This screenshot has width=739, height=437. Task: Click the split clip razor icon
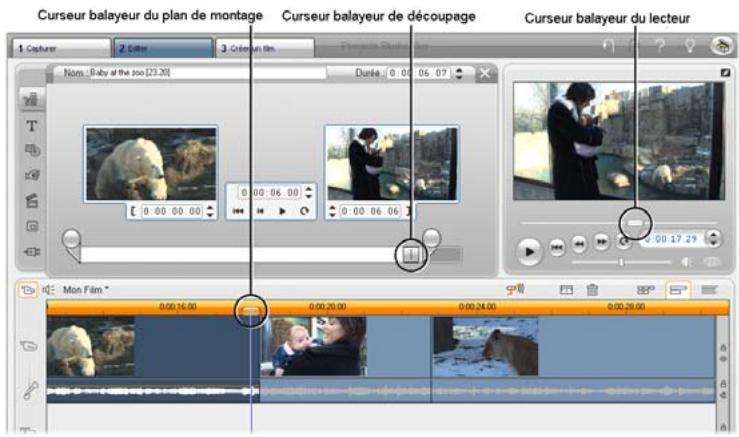[x=566, y=290]
